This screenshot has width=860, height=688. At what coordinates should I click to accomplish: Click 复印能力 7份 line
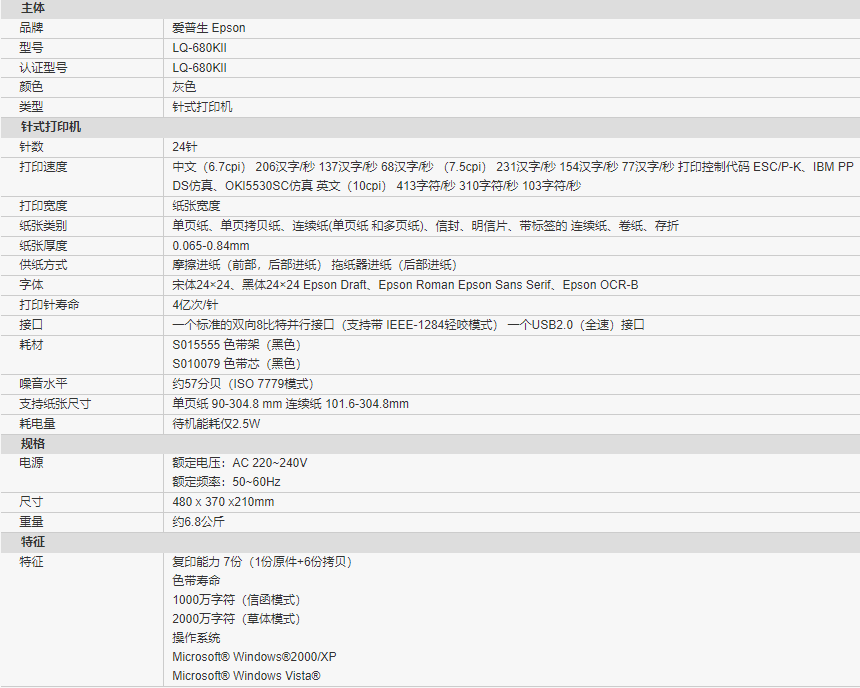[262, 562]
